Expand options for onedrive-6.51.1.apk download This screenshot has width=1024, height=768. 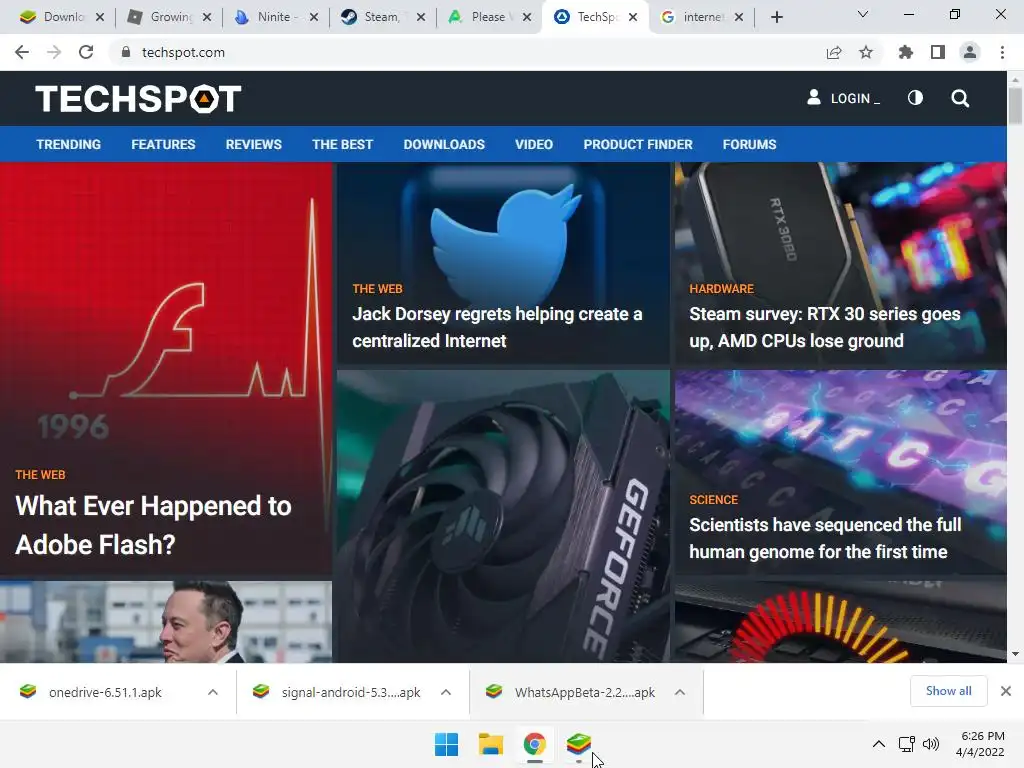213,692
